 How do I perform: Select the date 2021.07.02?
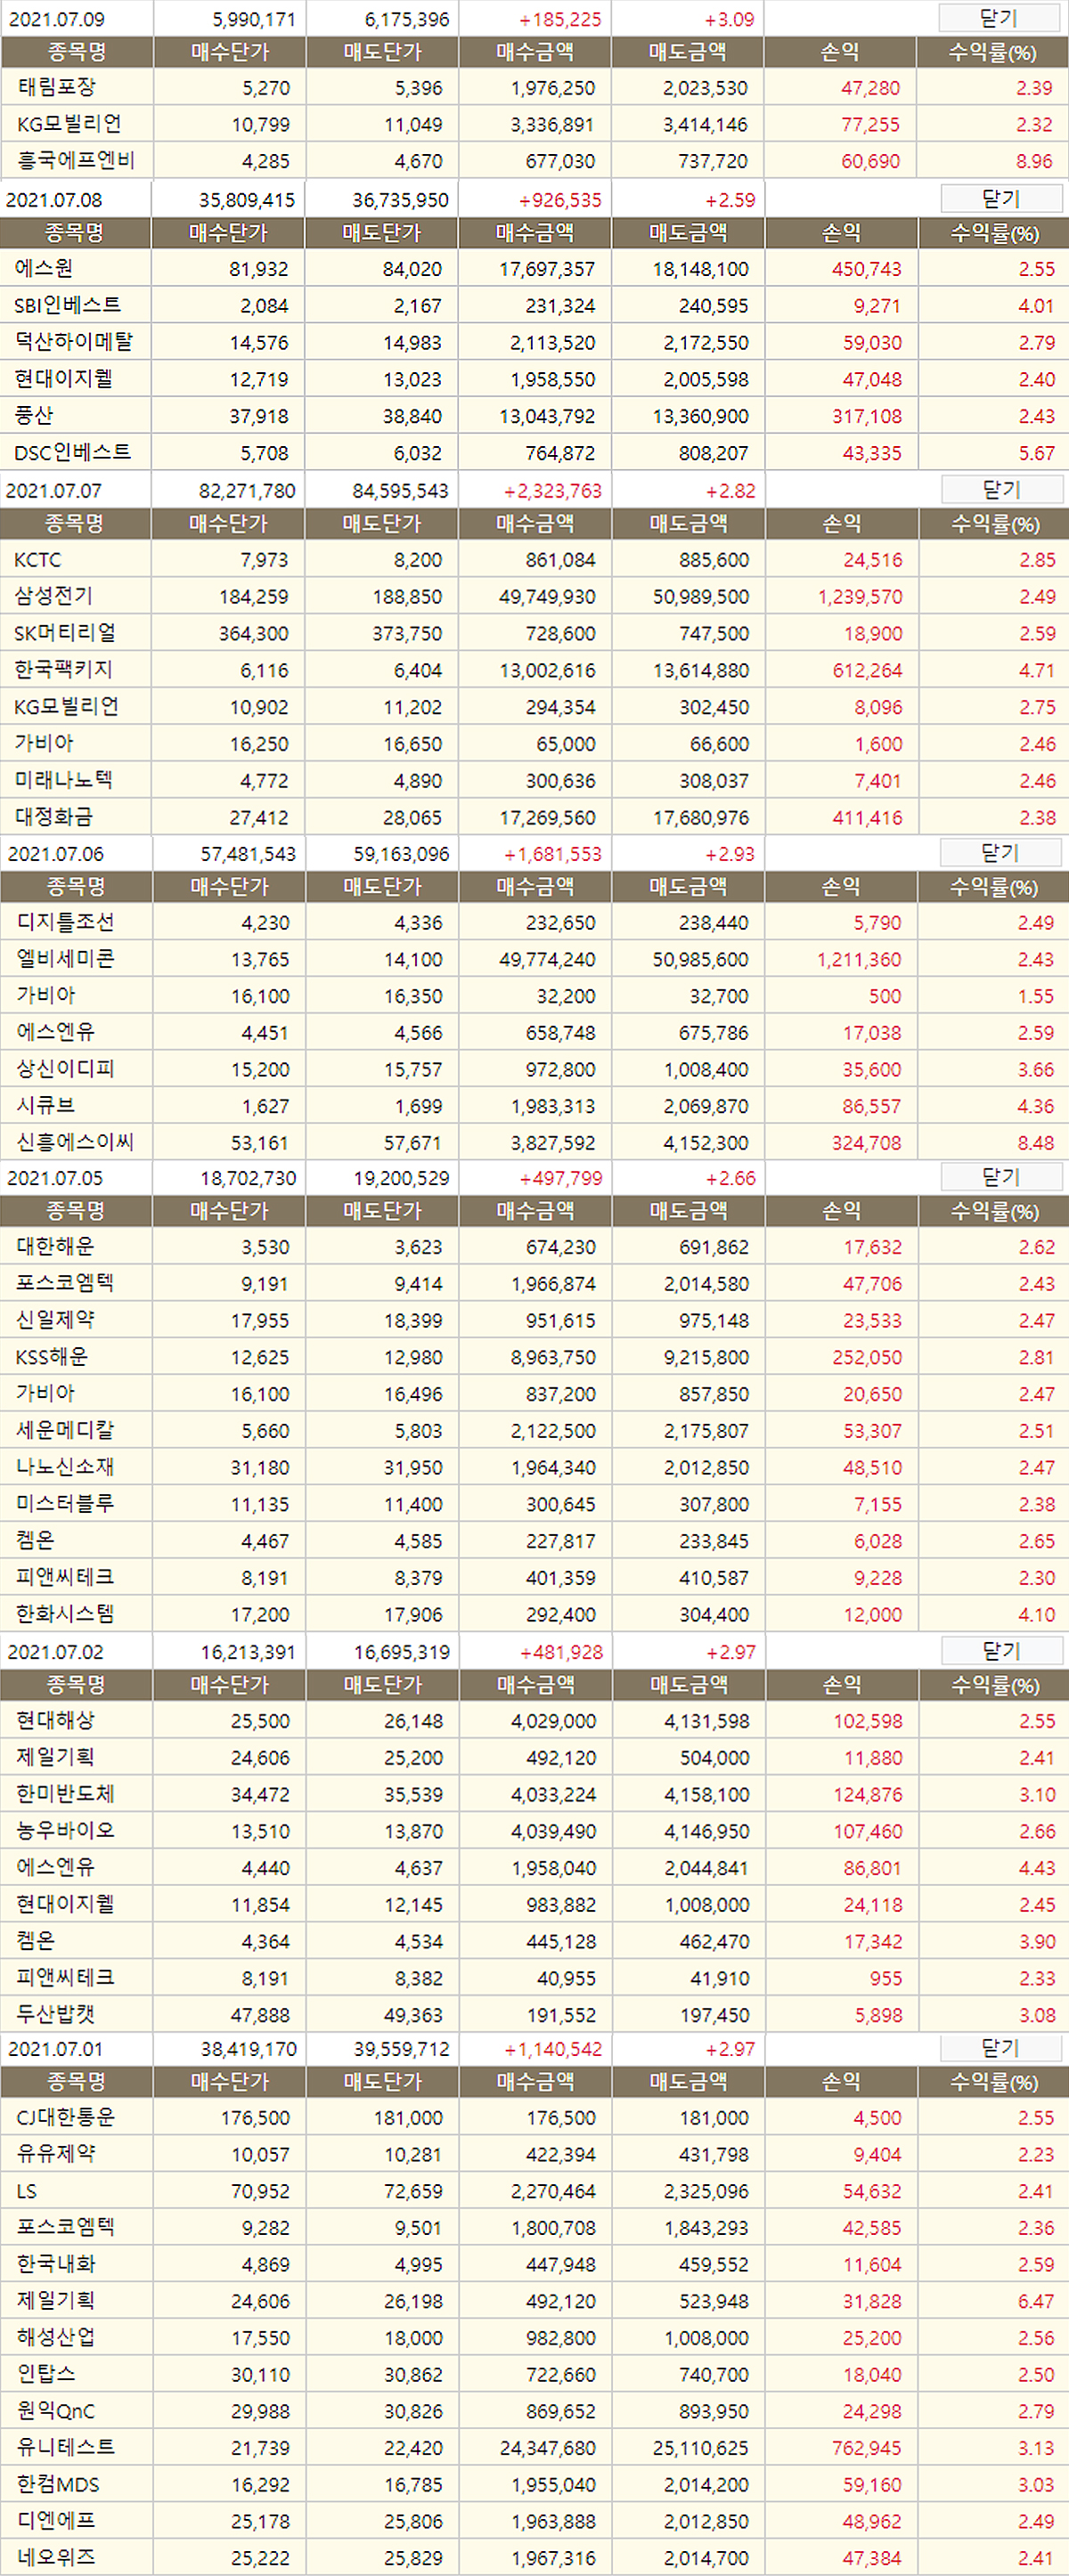point(55,1652)
